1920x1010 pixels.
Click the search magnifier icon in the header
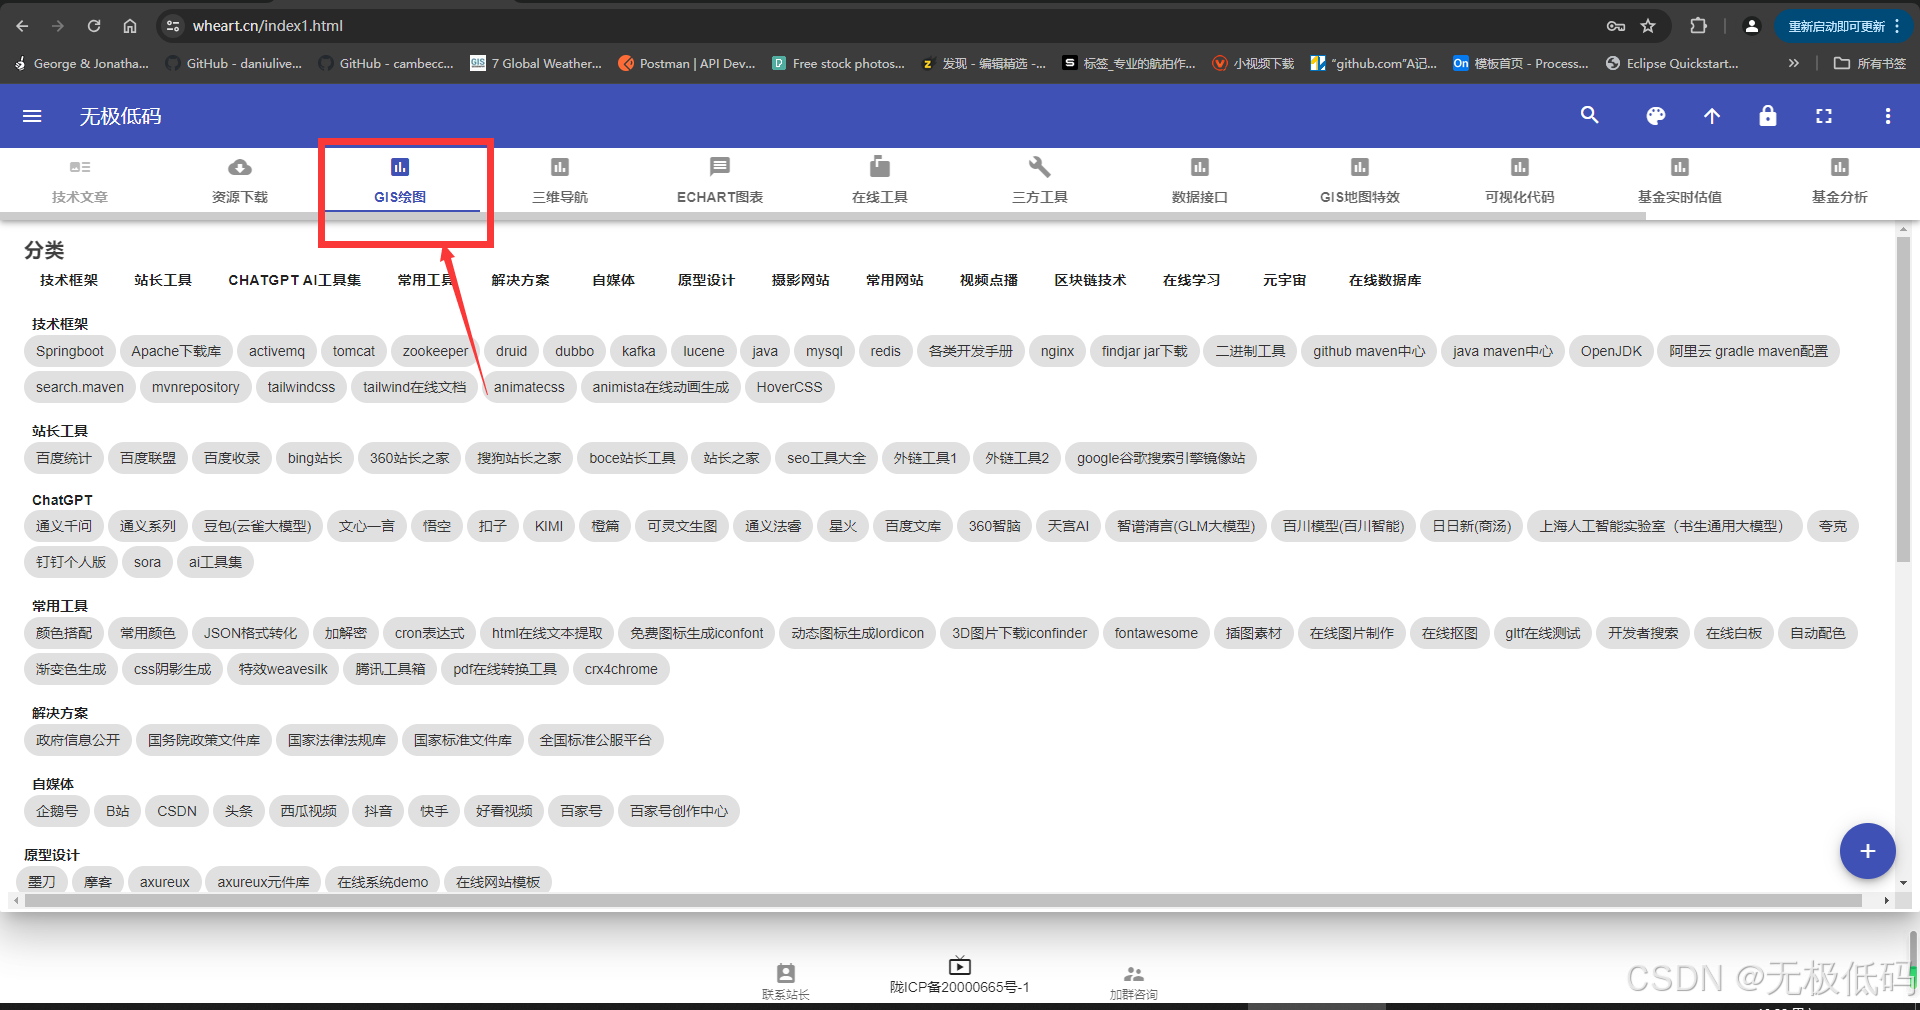1589,116
